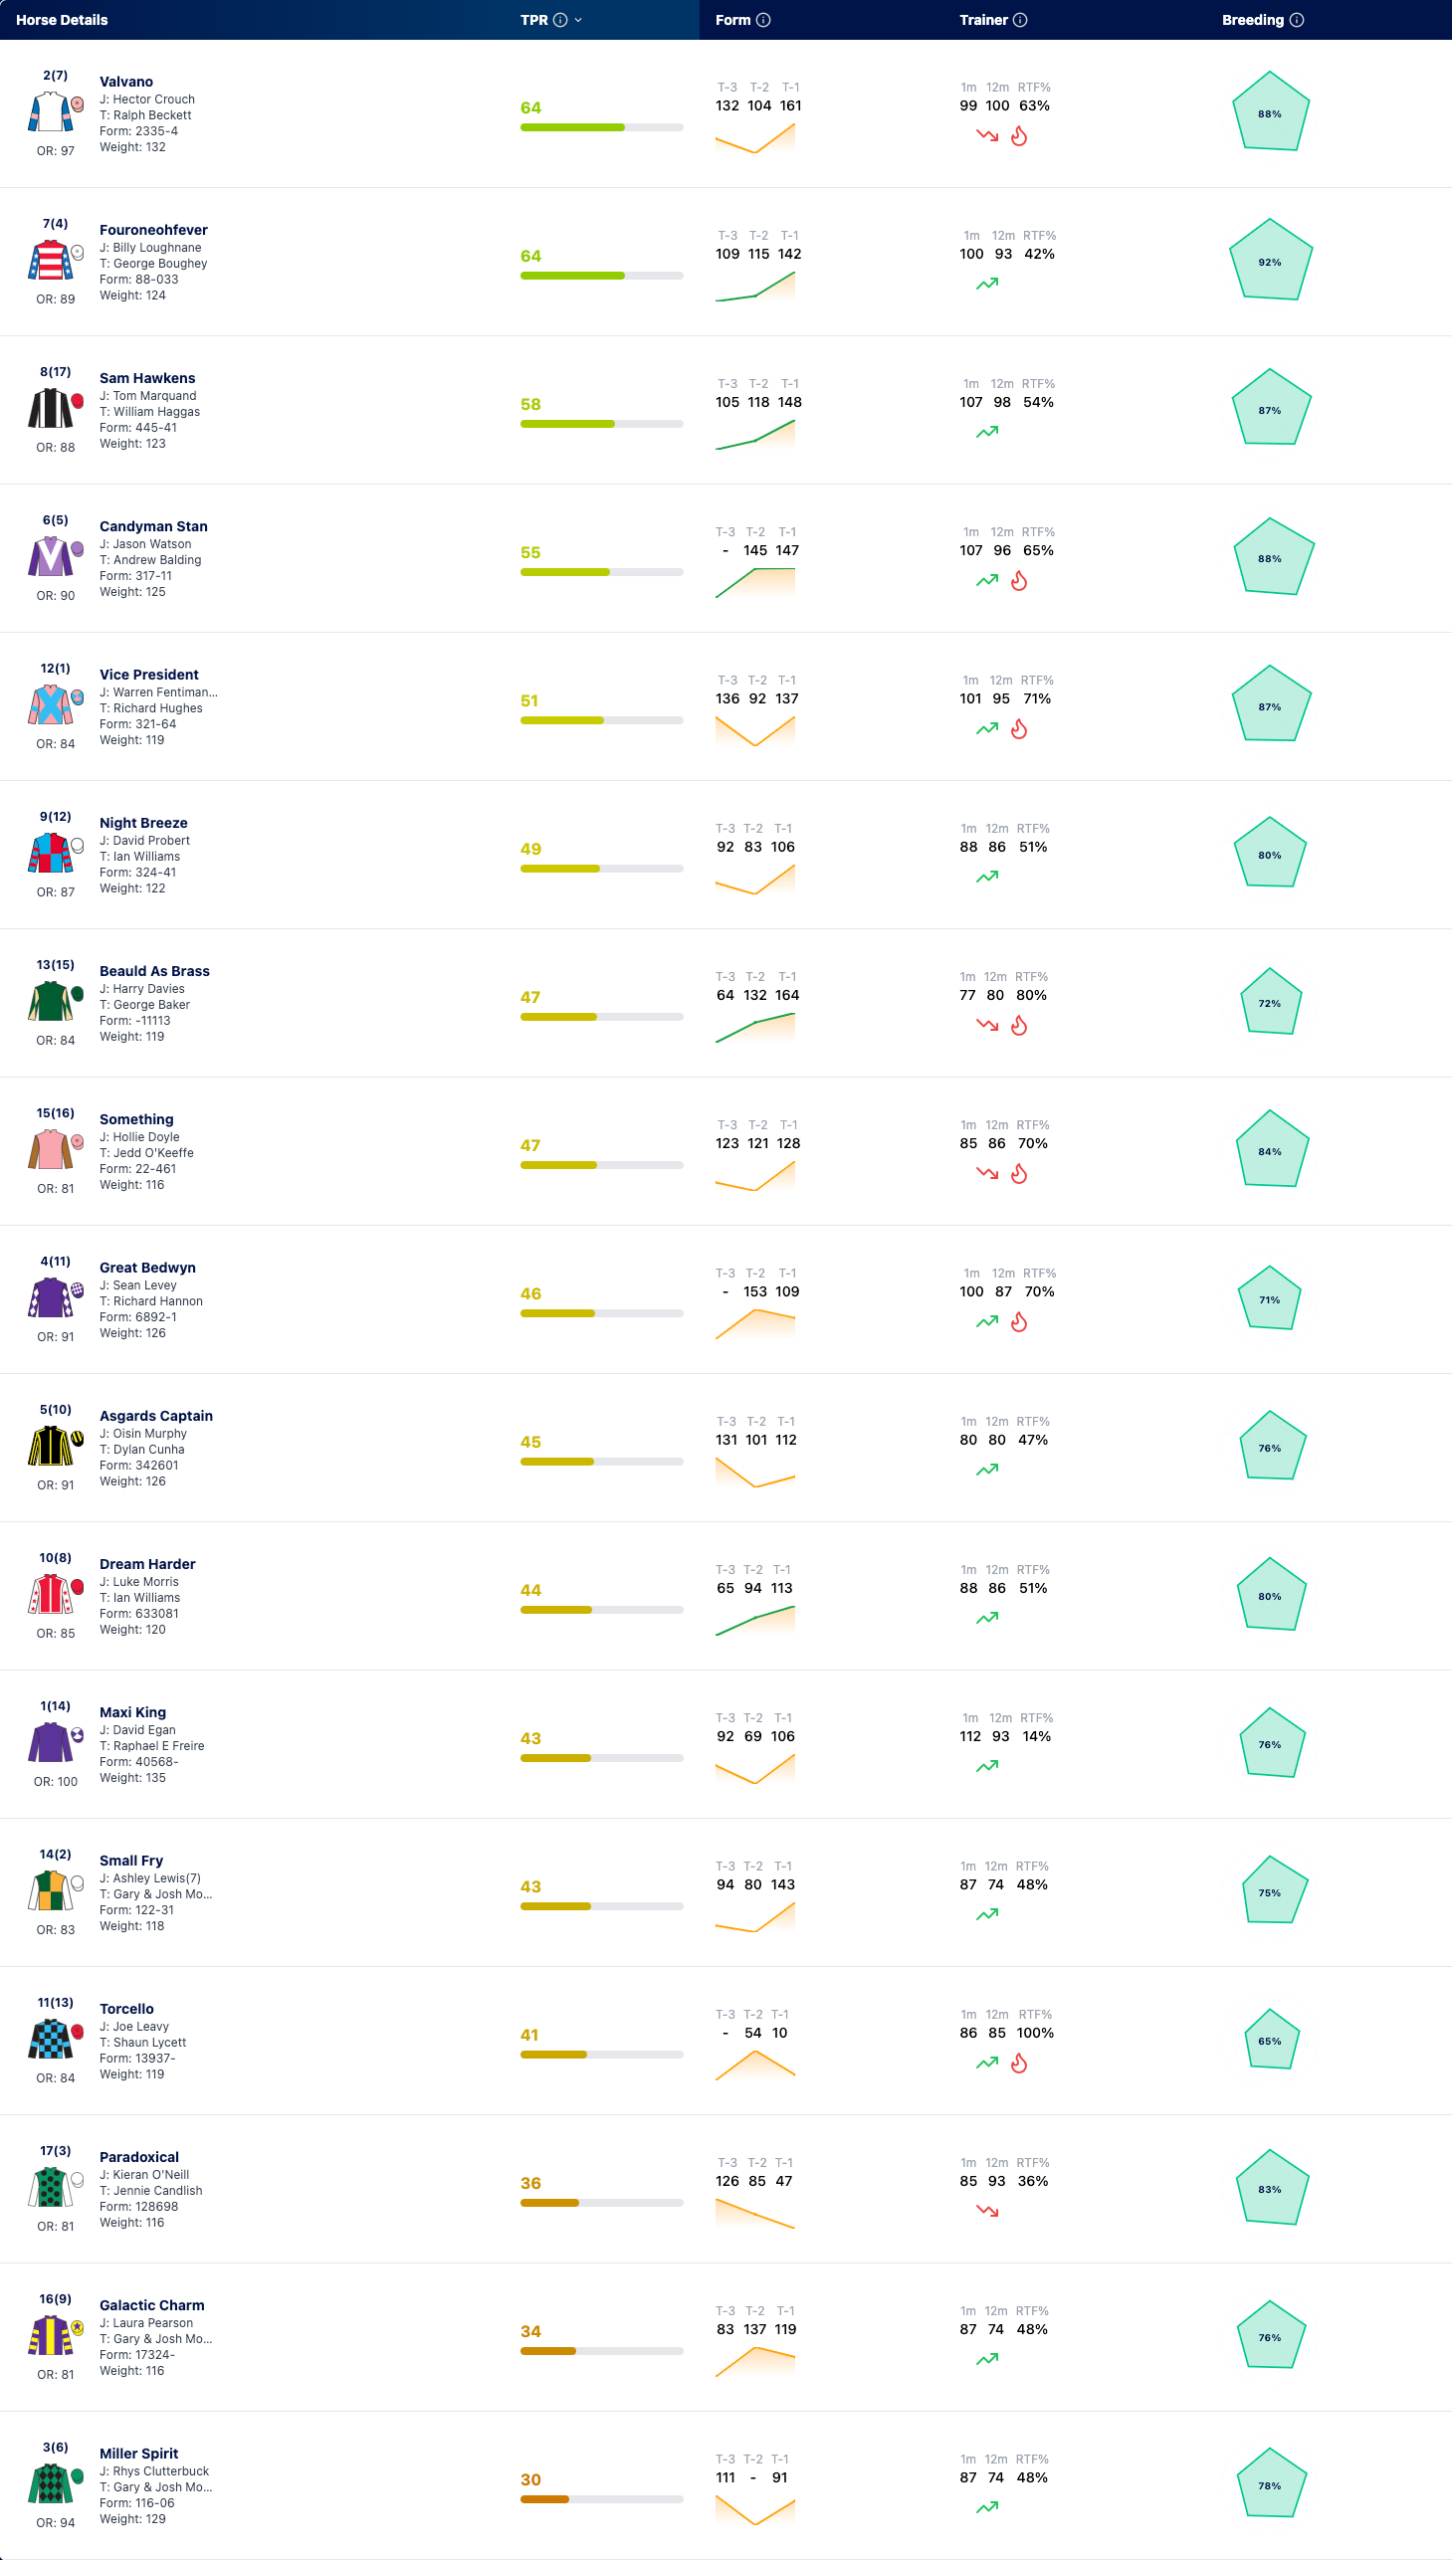Screen dimensions: 1452x2560
Task: Open the Galactic Charm horse link
Action: tap(152, 2305)
